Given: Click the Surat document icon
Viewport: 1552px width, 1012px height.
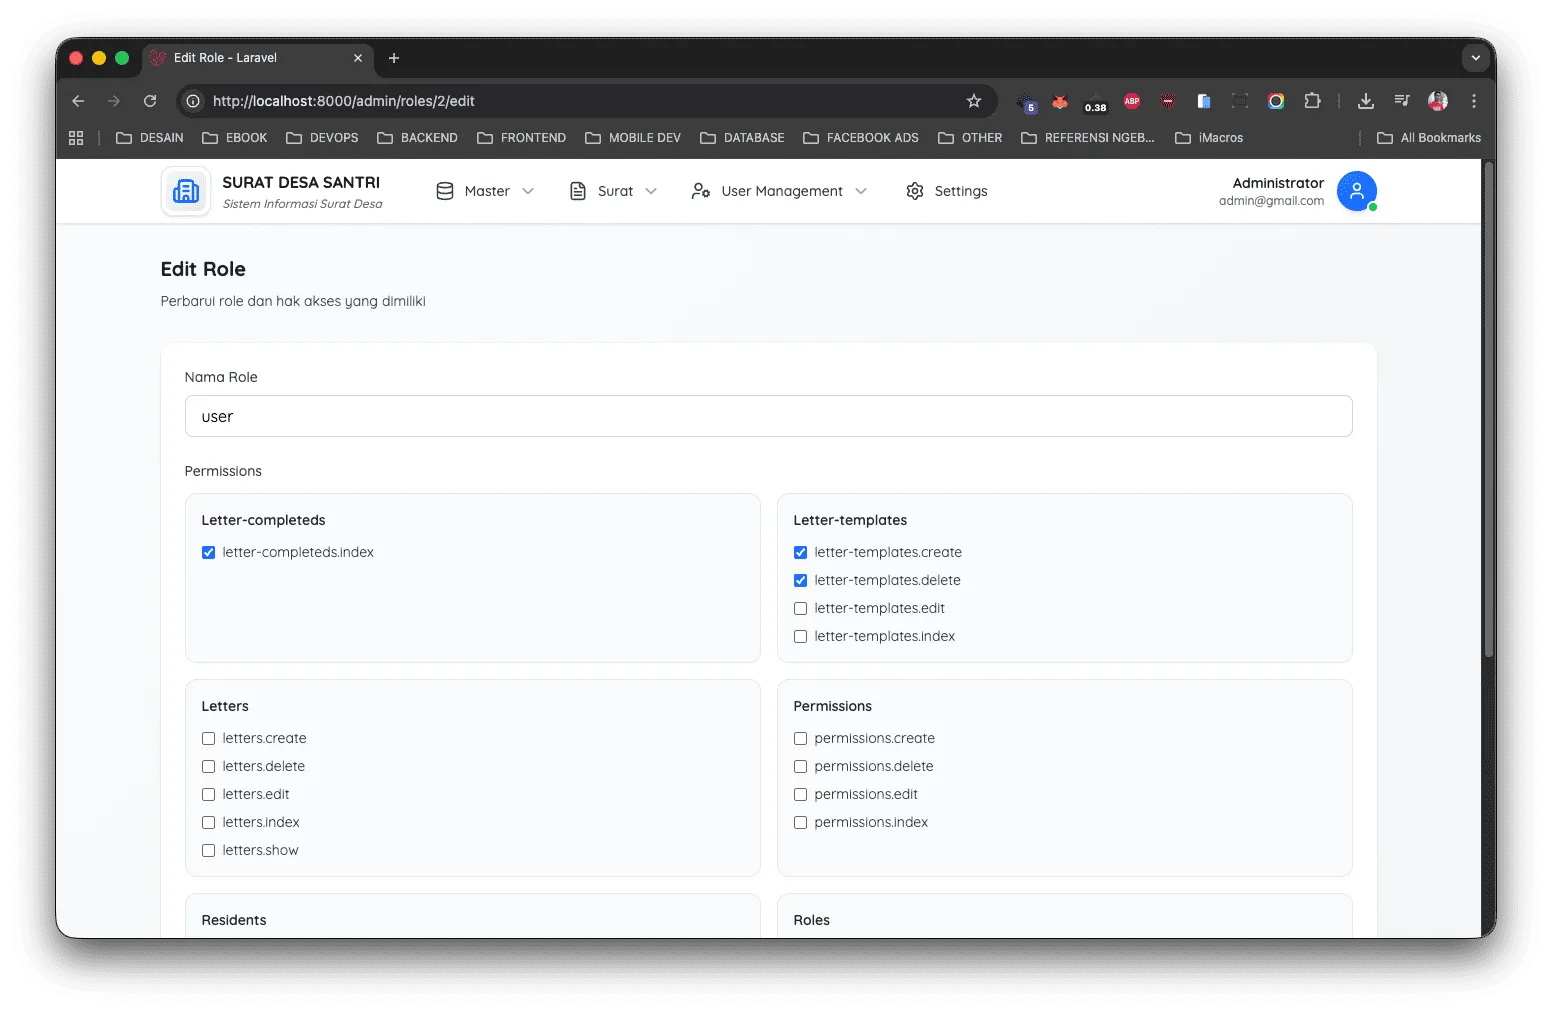Looking at the screenshot, I should point(578,191).
